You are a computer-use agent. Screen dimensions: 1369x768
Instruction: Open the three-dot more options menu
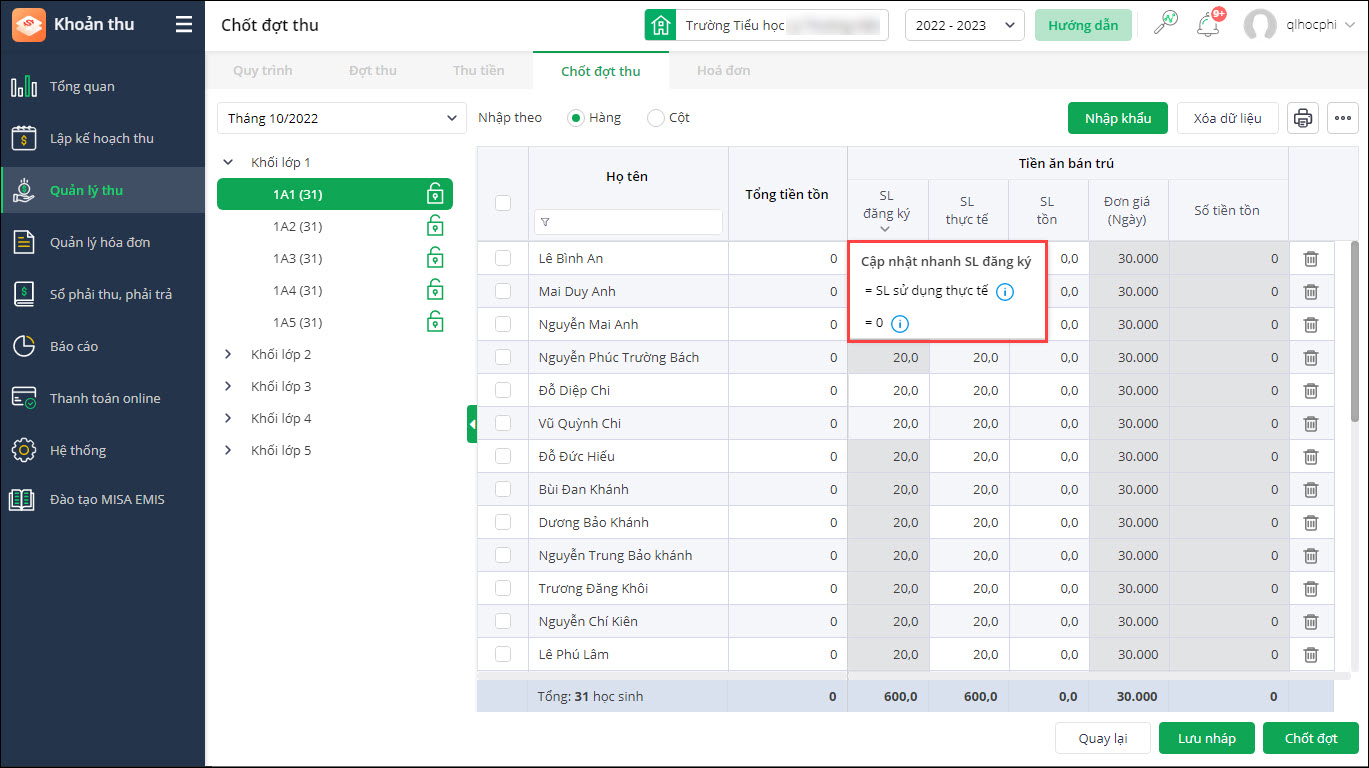tap(1342, 118)
